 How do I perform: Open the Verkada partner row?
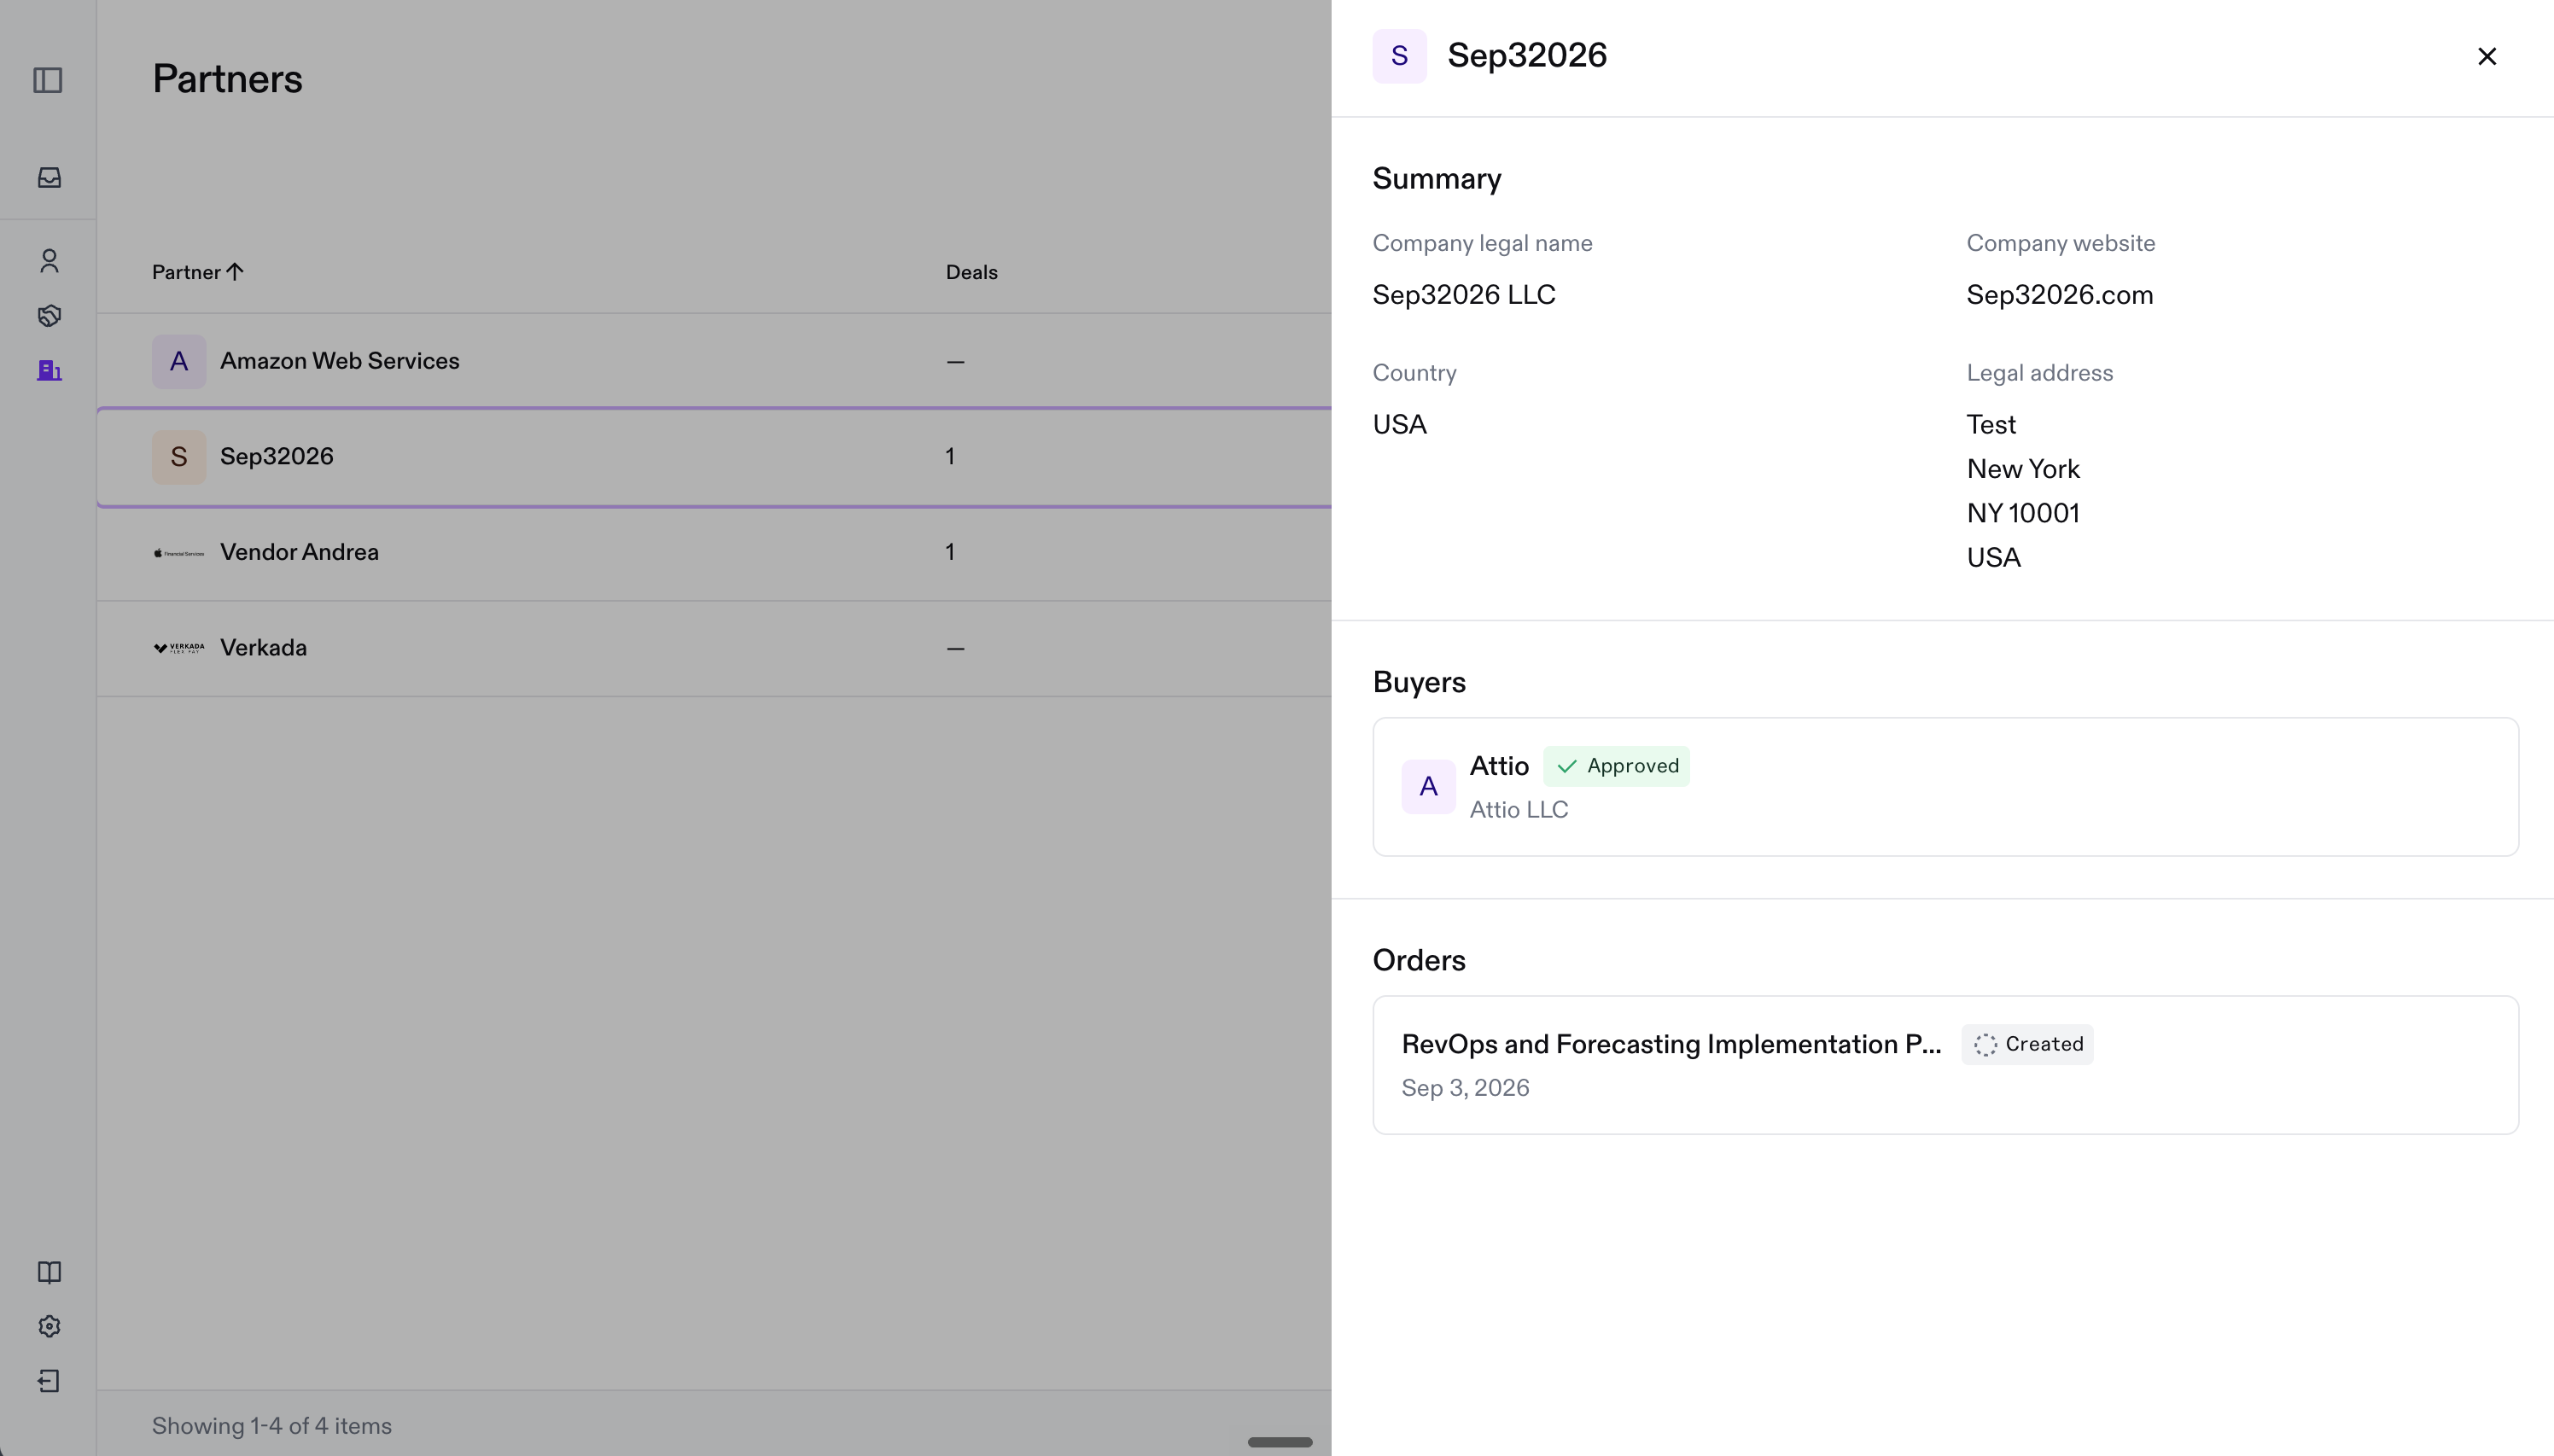click(714, 648)
